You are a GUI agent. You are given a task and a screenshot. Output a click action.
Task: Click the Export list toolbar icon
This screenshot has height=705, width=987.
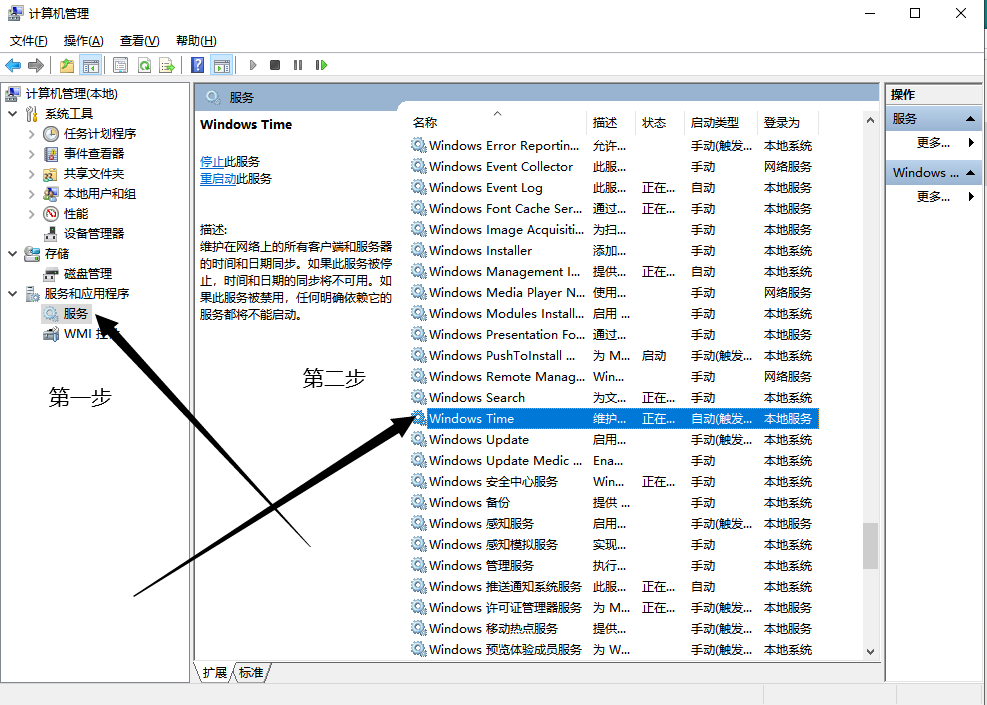167,65
